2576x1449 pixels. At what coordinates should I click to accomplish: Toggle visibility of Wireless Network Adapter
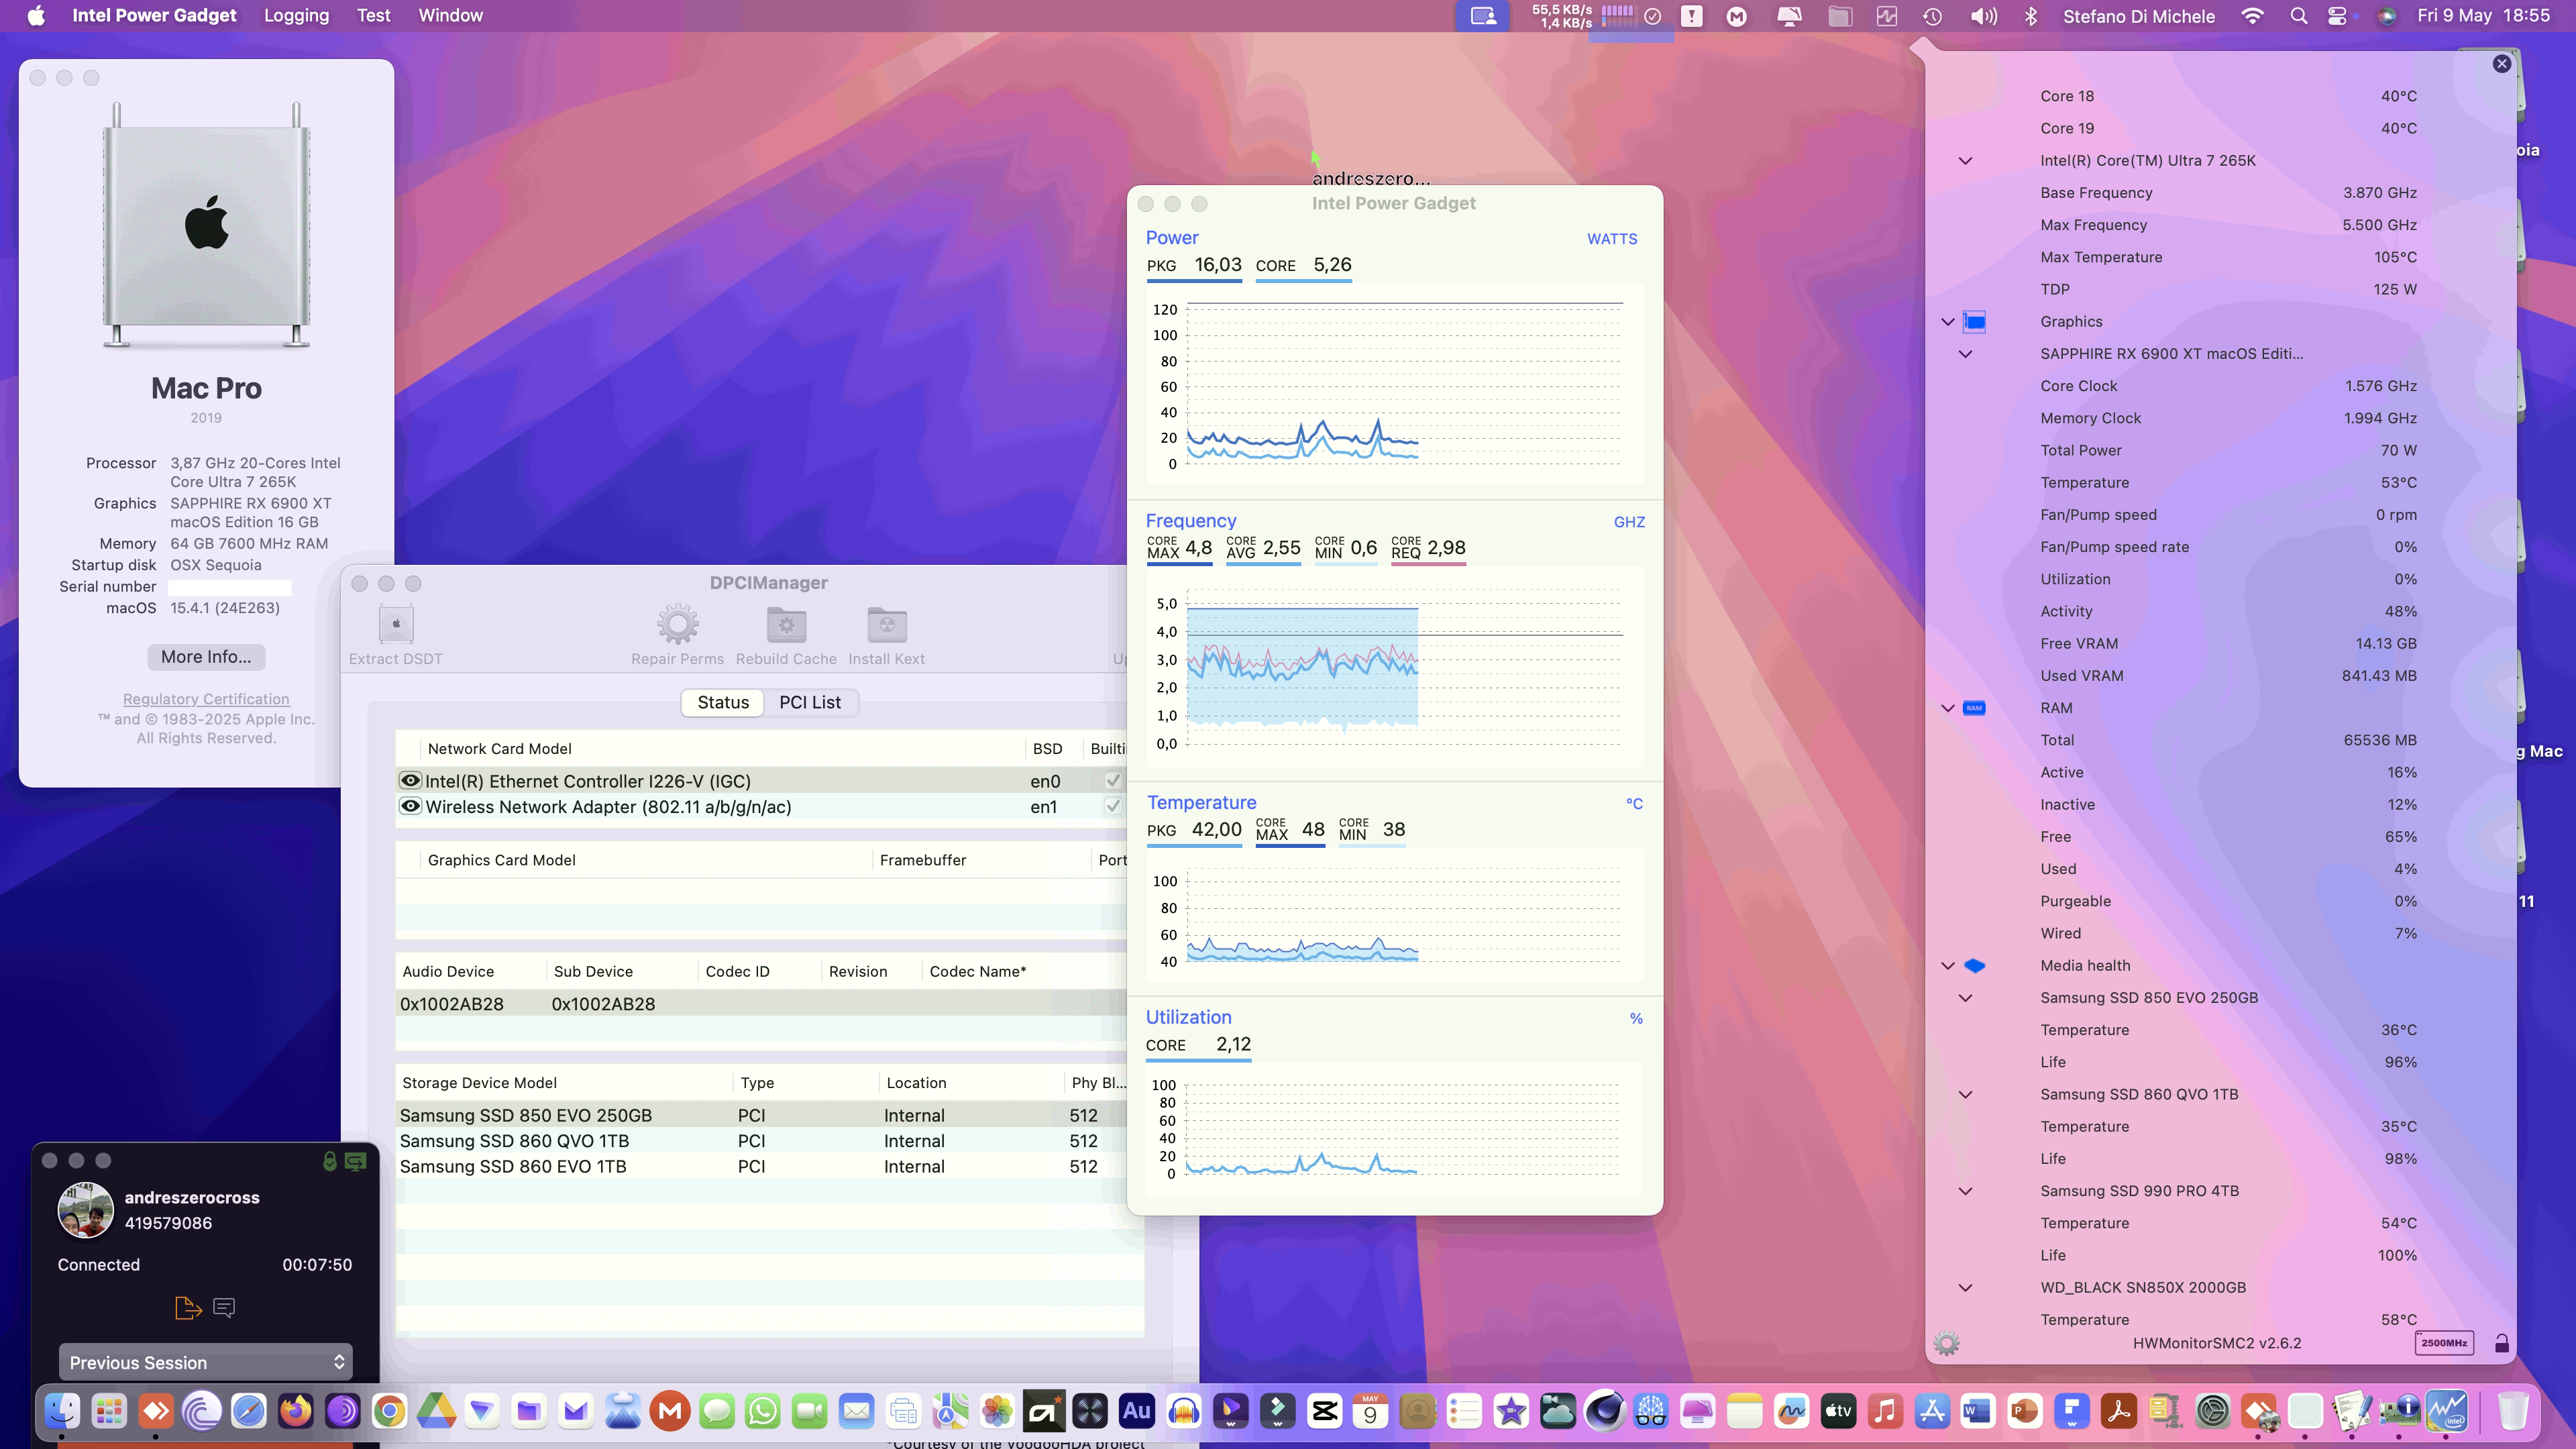410,806
